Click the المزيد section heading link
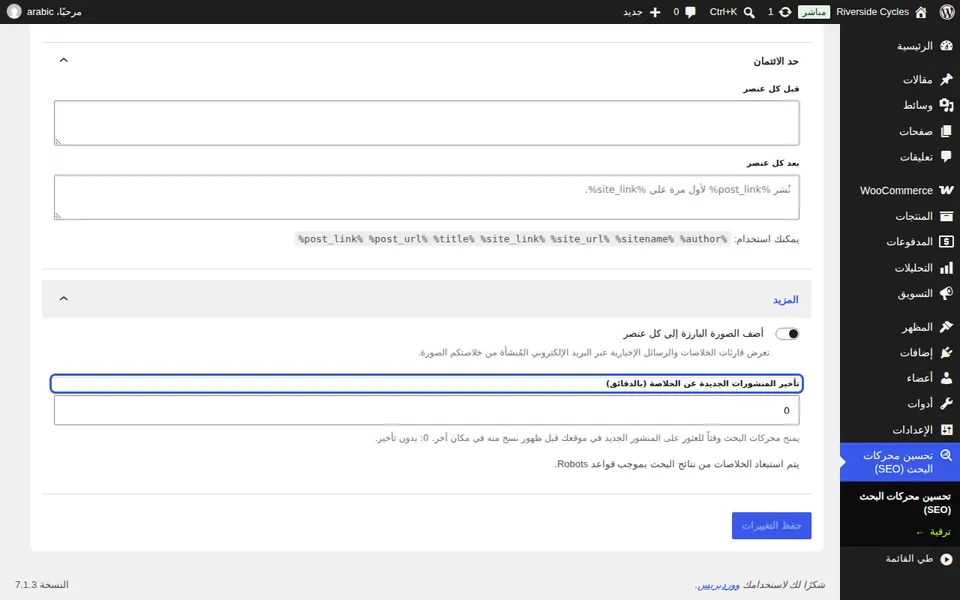The image size is (960, 600). point(786,299)
